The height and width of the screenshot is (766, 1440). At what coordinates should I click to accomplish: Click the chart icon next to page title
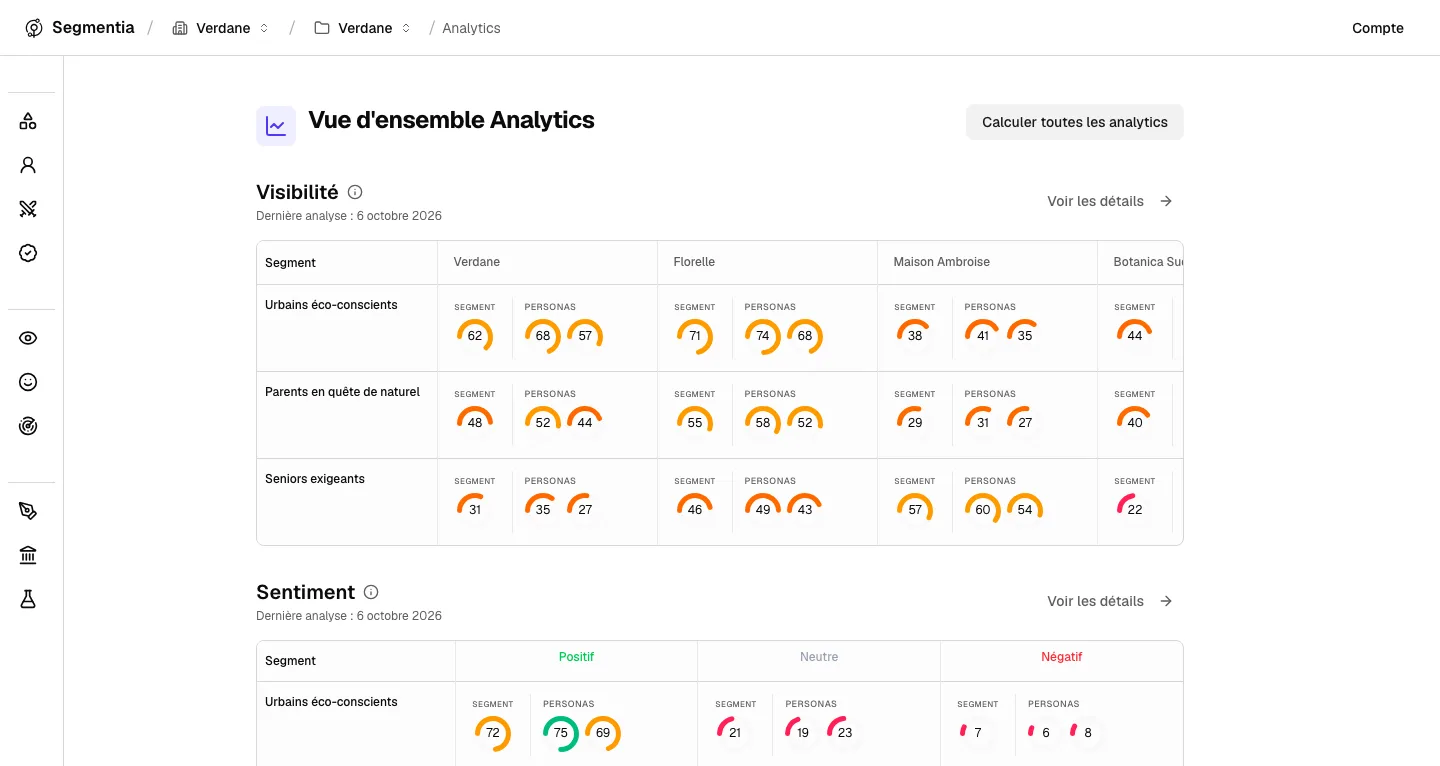[x=276, y=126]
